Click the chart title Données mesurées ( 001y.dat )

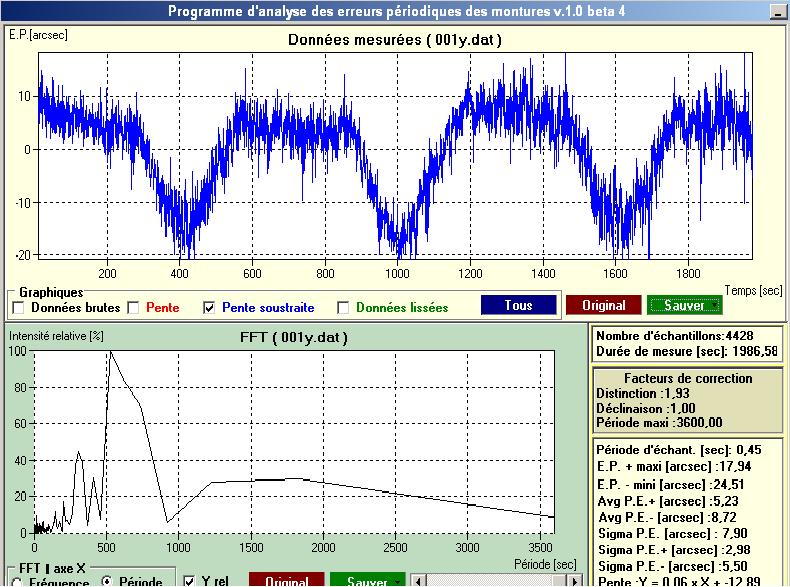(x=394, y=40)
